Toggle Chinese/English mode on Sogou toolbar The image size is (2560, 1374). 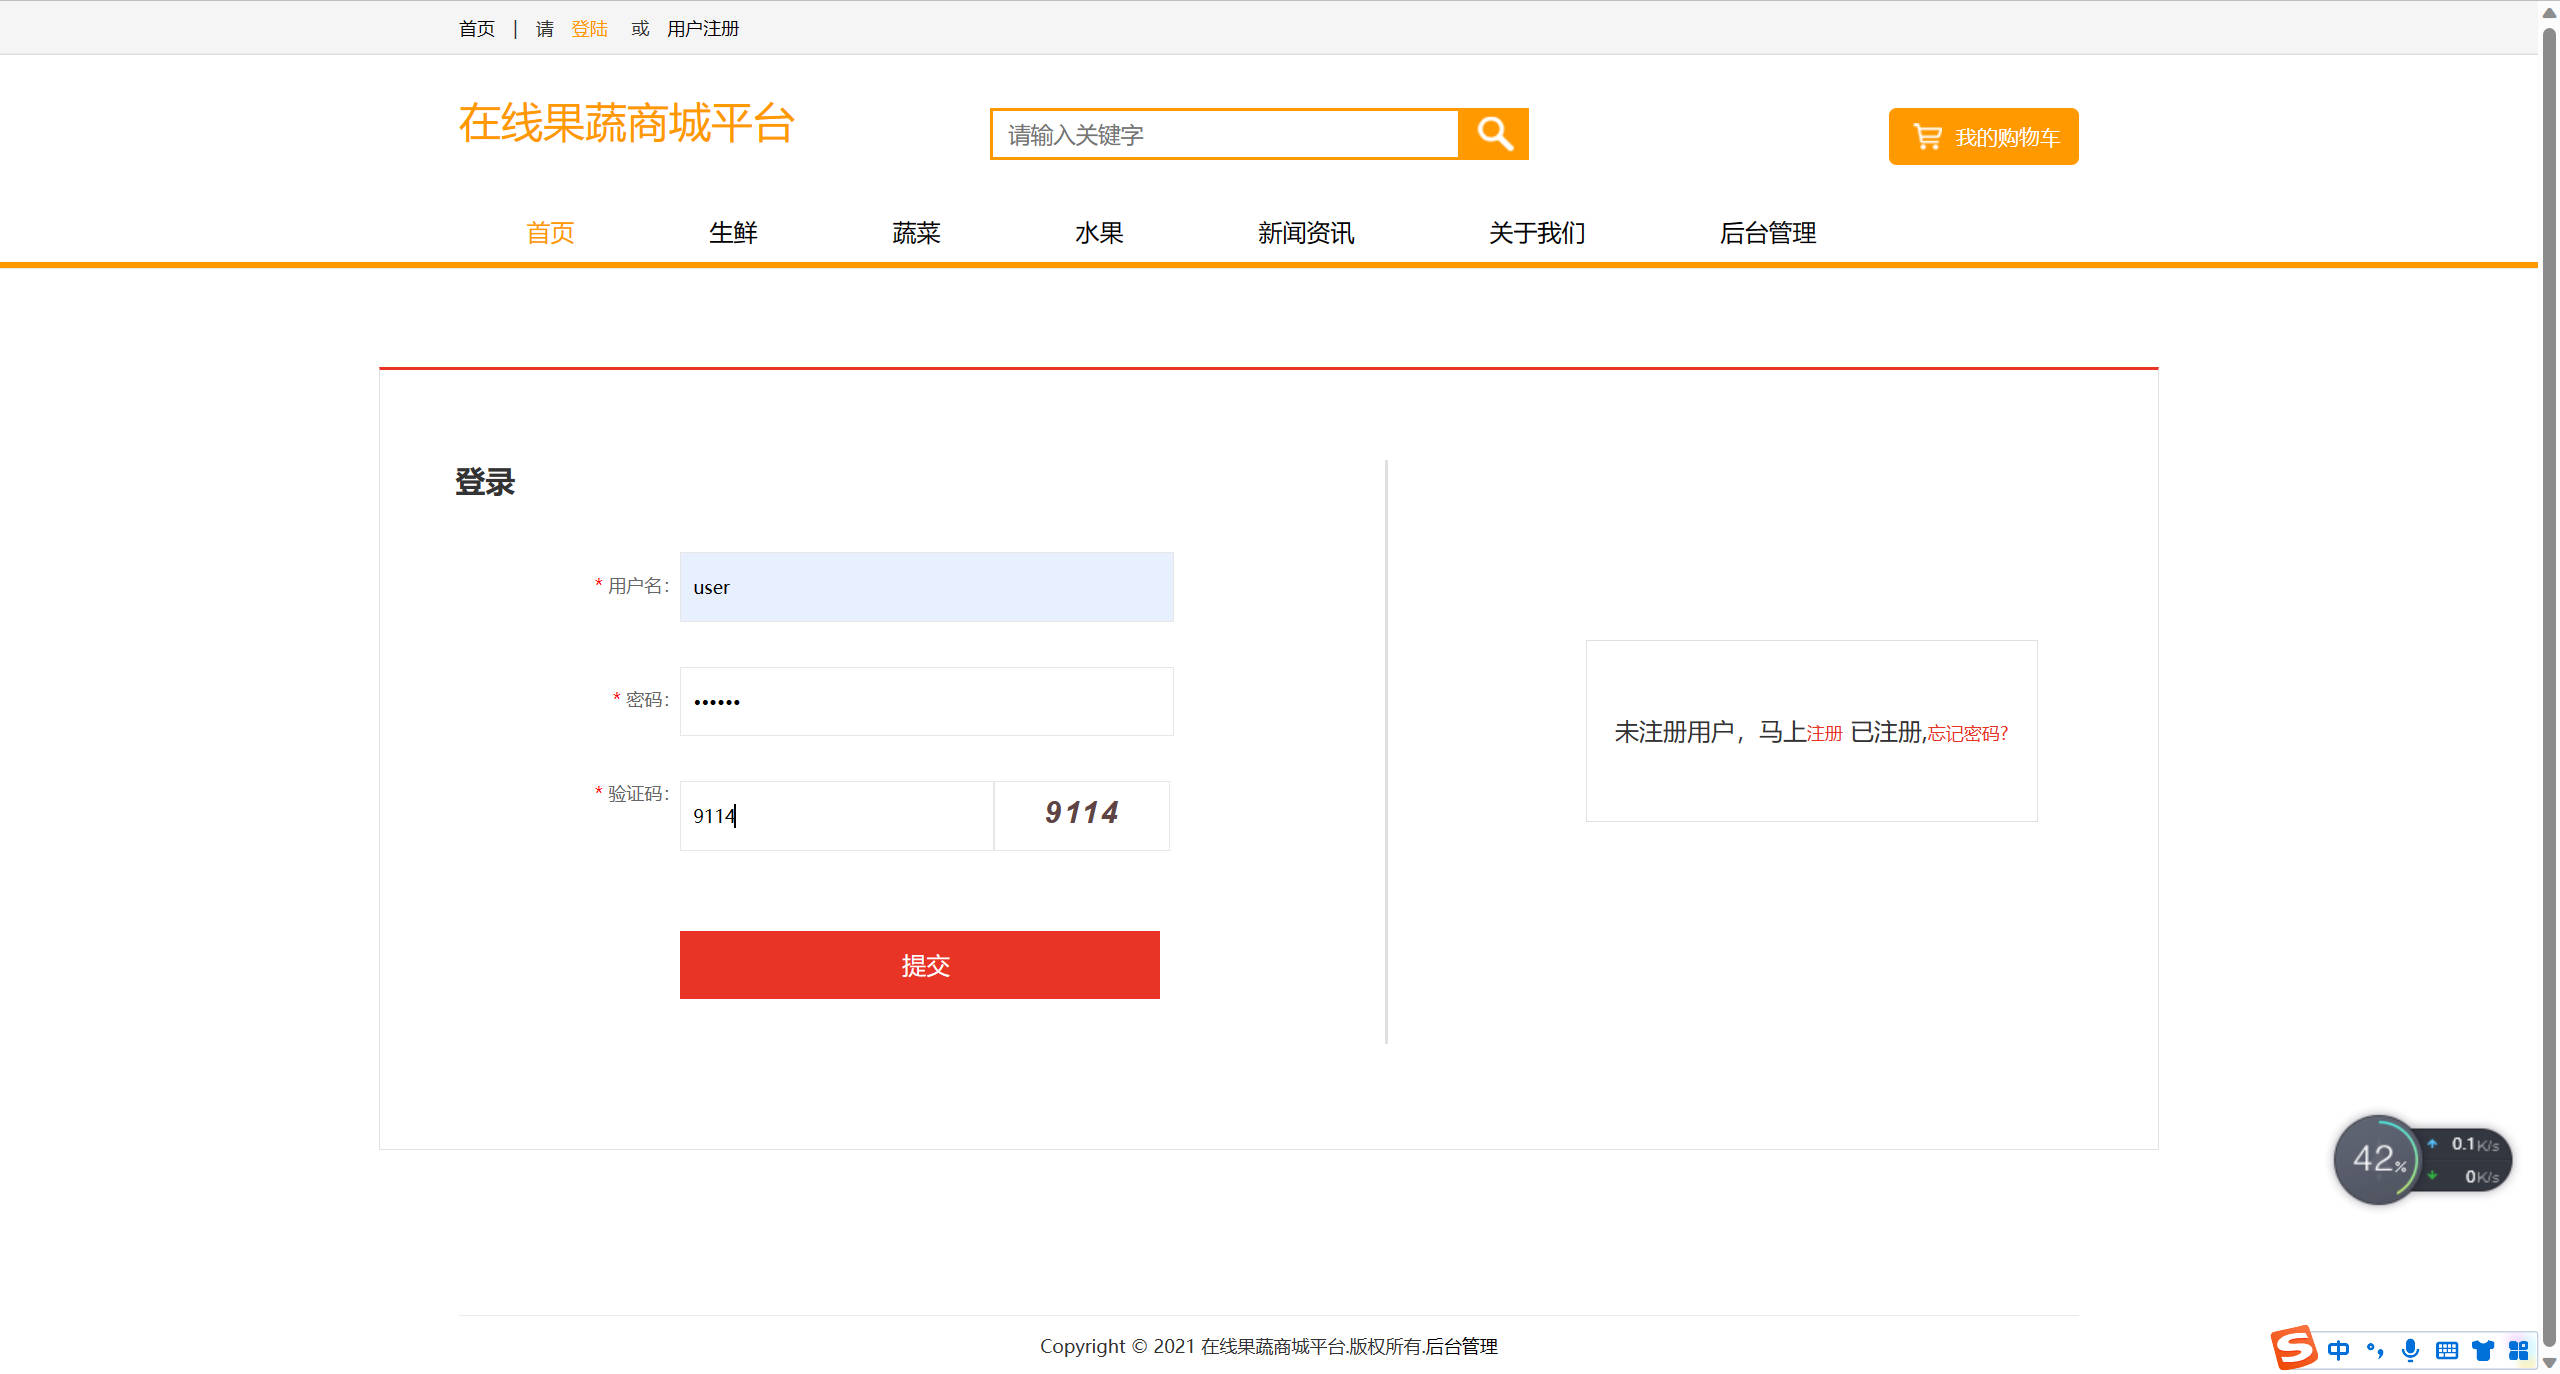[2339, 1349]
